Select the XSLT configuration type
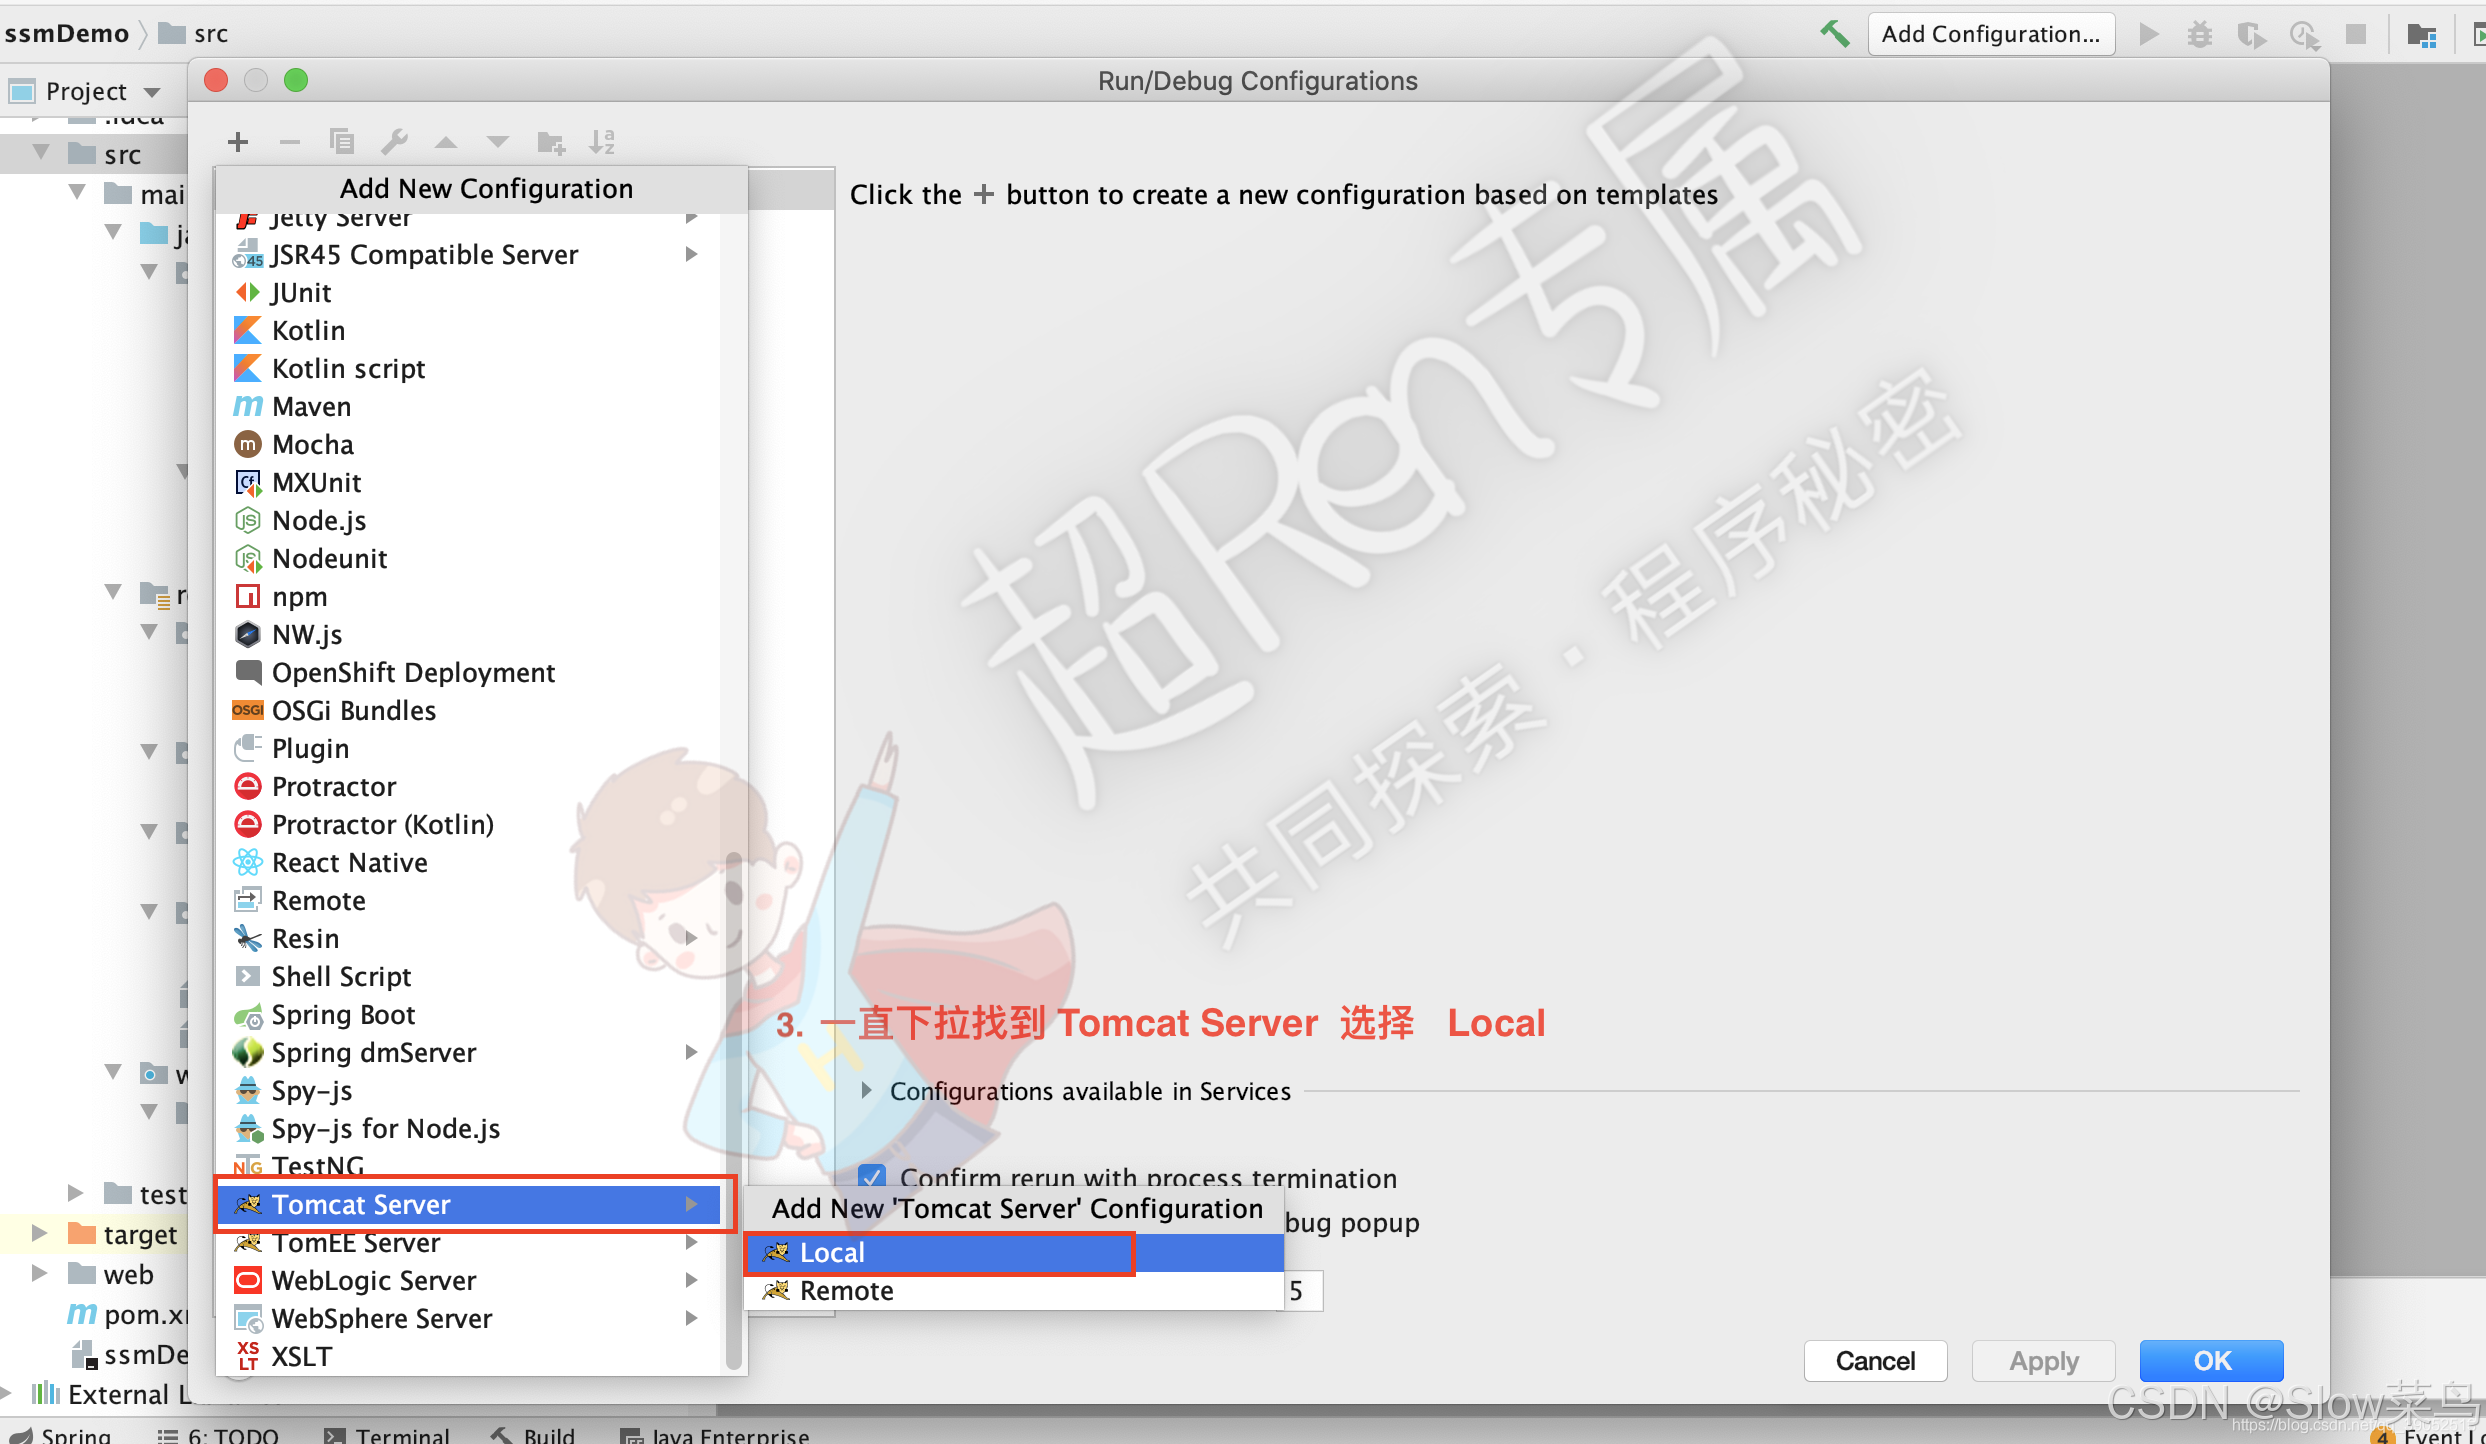Viewport: 2486px width, 1444px height. pos(467,1356)
